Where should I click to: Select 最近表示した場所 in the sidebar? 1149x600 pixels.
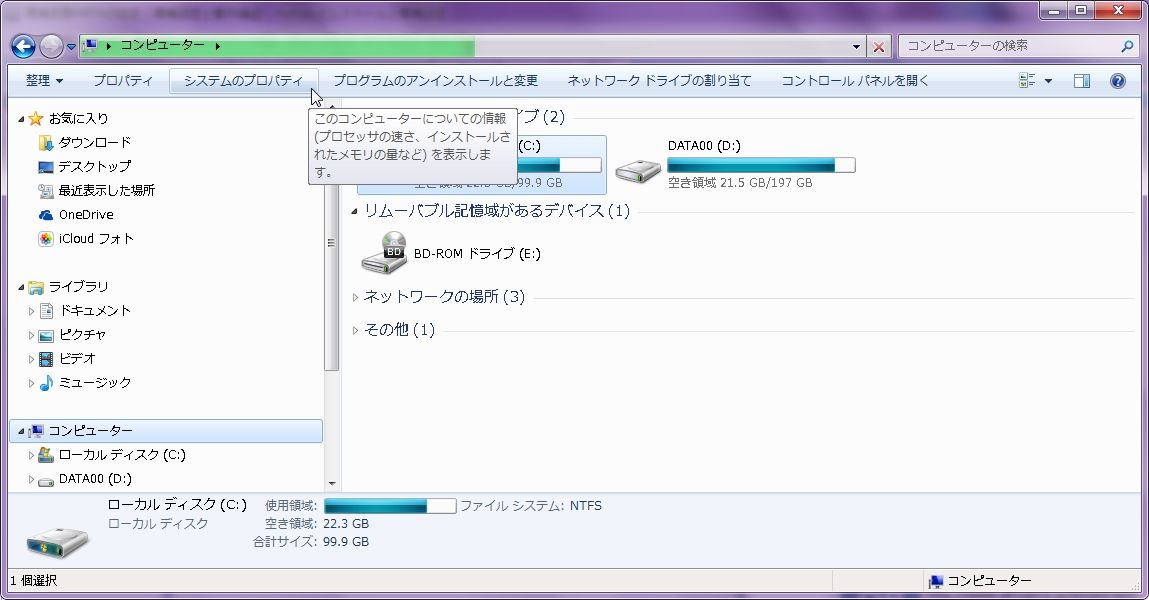click(x=106, y=190)
